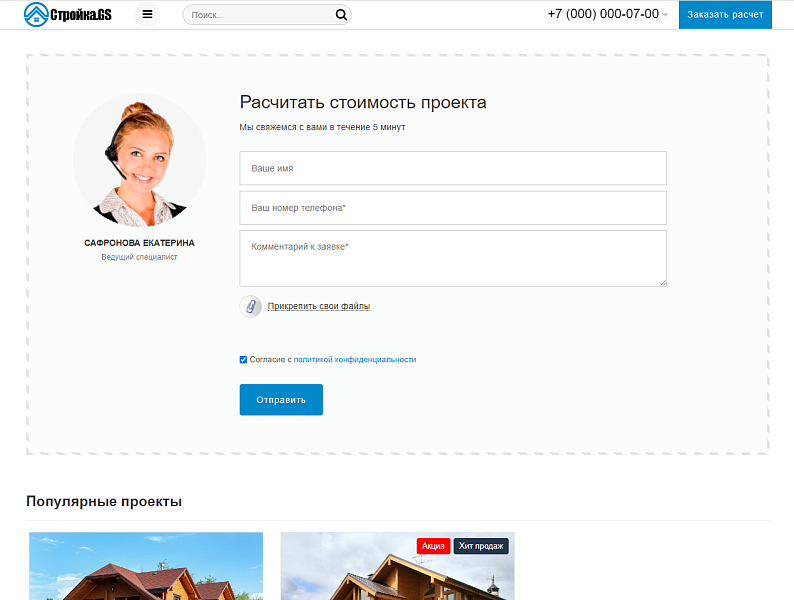Expand the phone number dropdown arrow
The image size is (794, 600).
665,15
